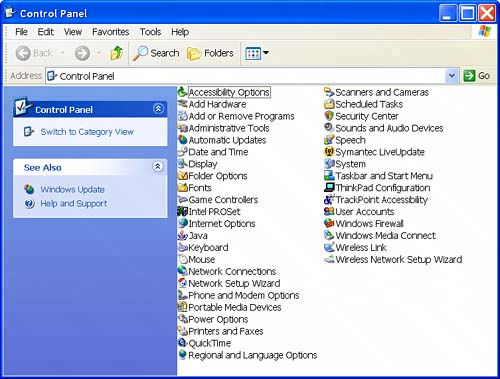The image size is (500, 379).
Task: Click the TrackPoint Accessibility icon
Action: [329, 200]
